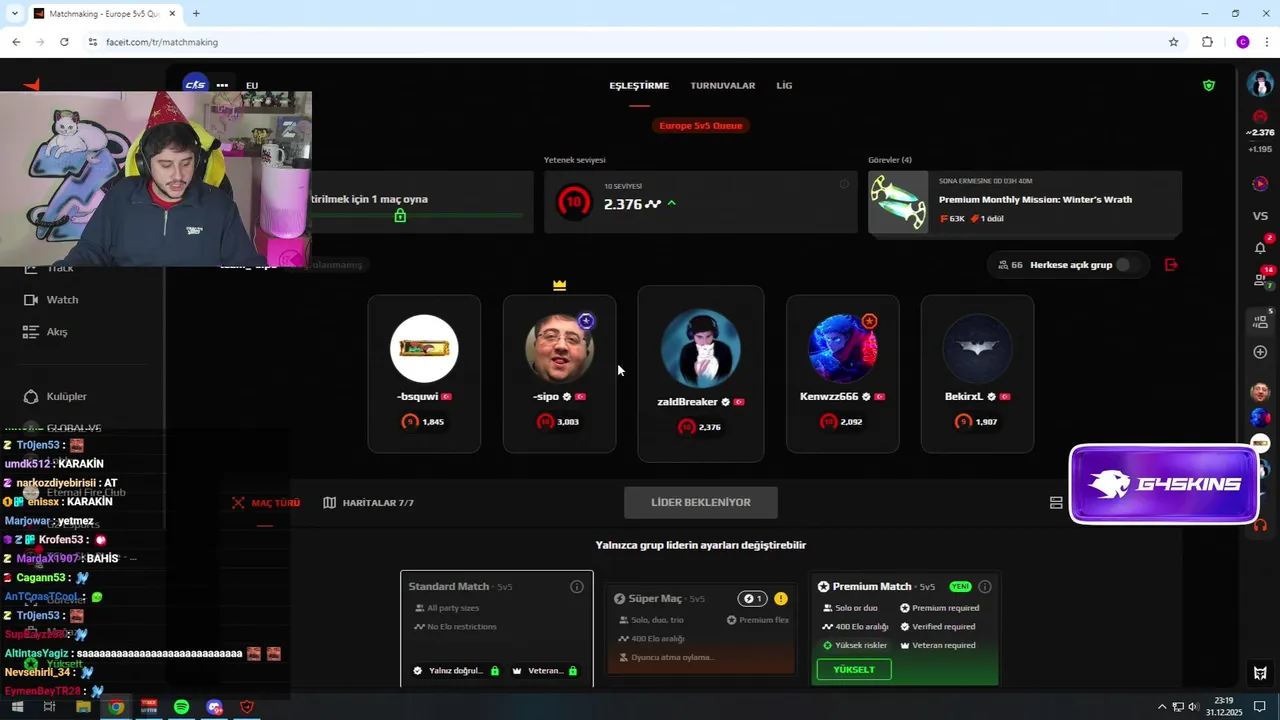Open Windows Start menu

(x=17, y=707)
